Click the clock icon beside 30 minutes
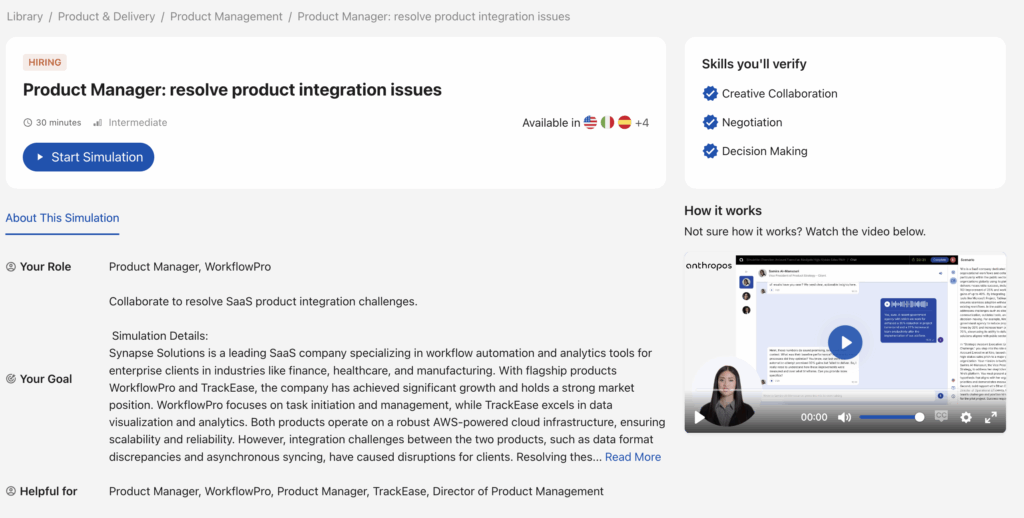1024x518 pixels. click(28, 123)
